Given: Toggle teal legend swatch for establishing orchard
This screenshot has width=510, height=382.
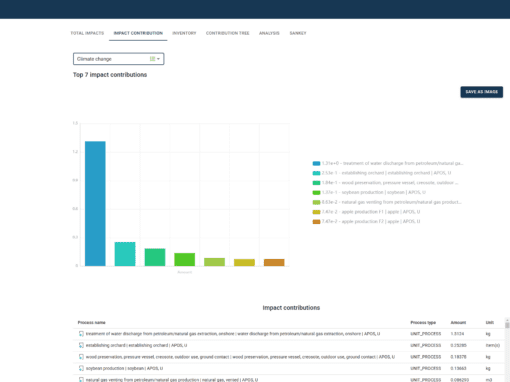Looking at the screenshot, I should point(316,173).
